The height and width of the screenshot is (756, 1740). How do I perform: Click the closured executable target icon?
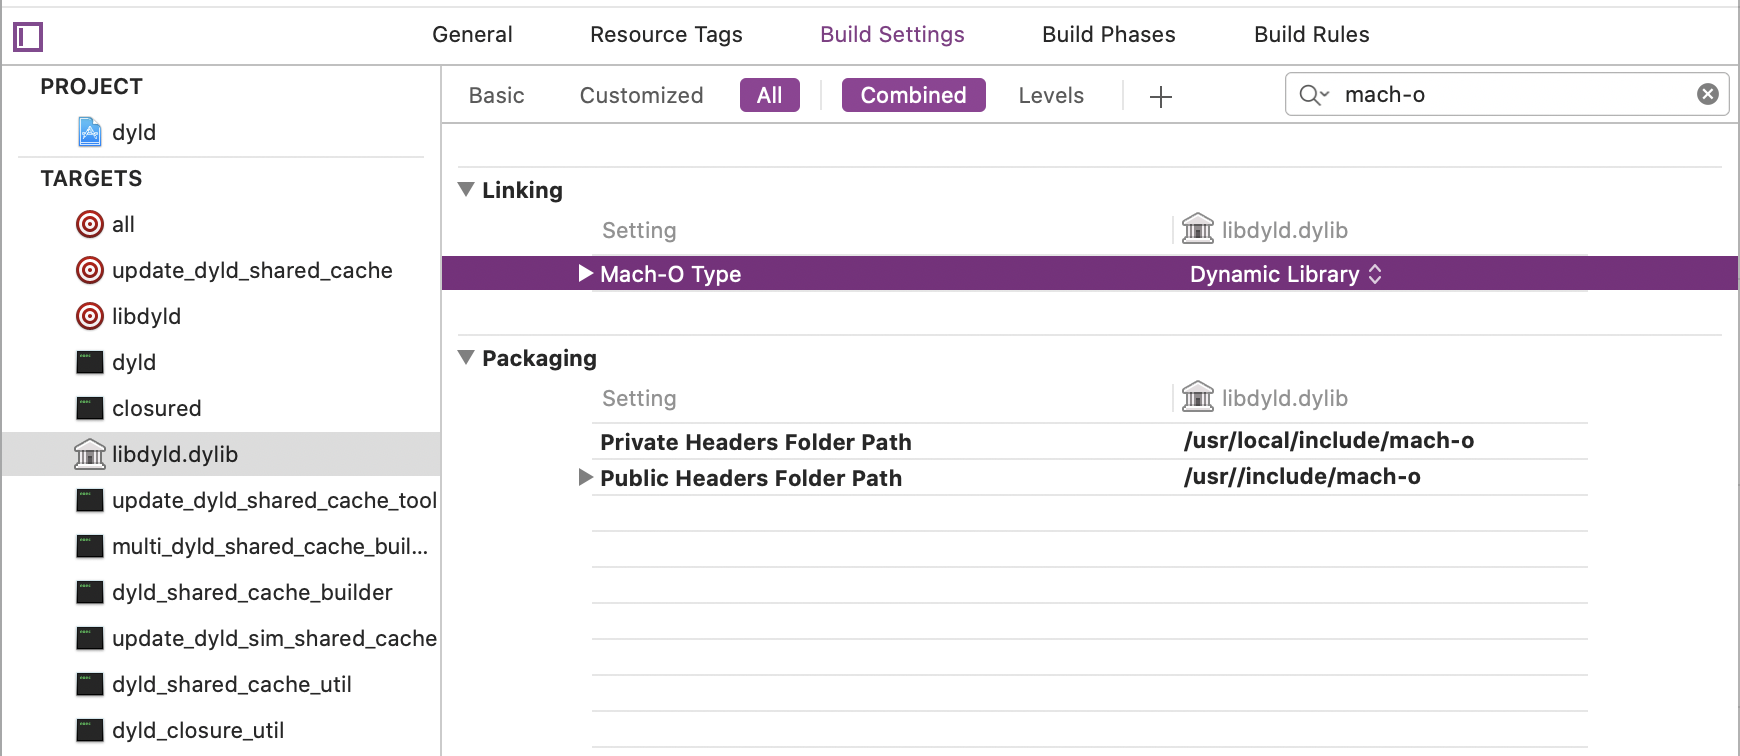pyautogui.click(x=90, y=408)
